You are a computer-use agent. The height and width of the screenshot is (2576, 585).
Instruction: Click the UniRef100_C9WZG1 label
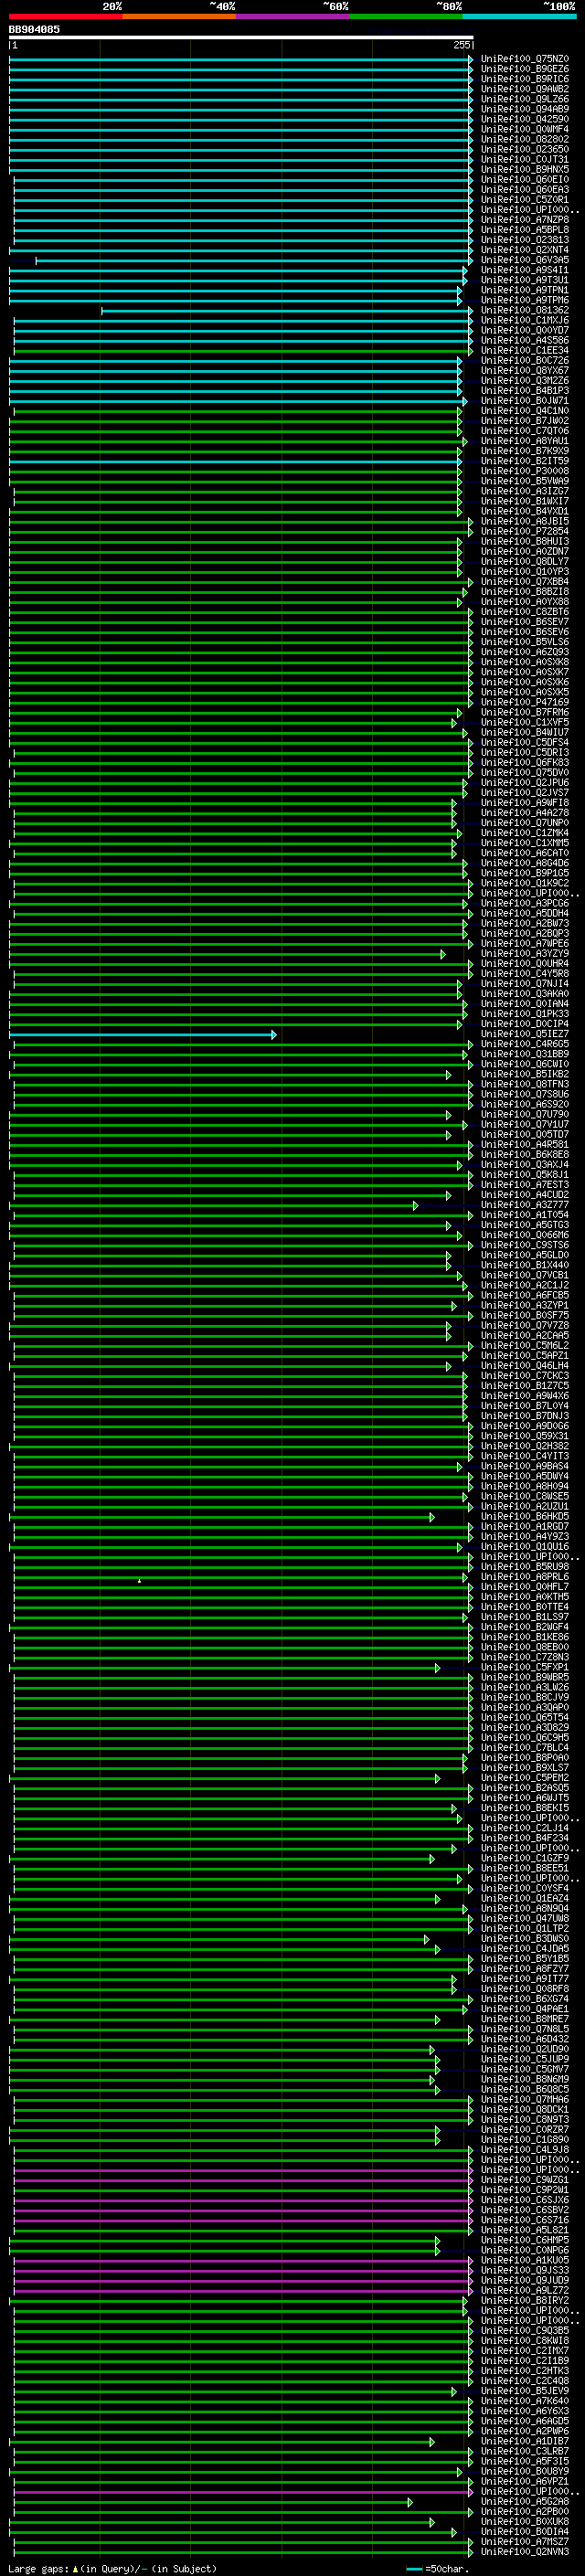click(524, 2180)
